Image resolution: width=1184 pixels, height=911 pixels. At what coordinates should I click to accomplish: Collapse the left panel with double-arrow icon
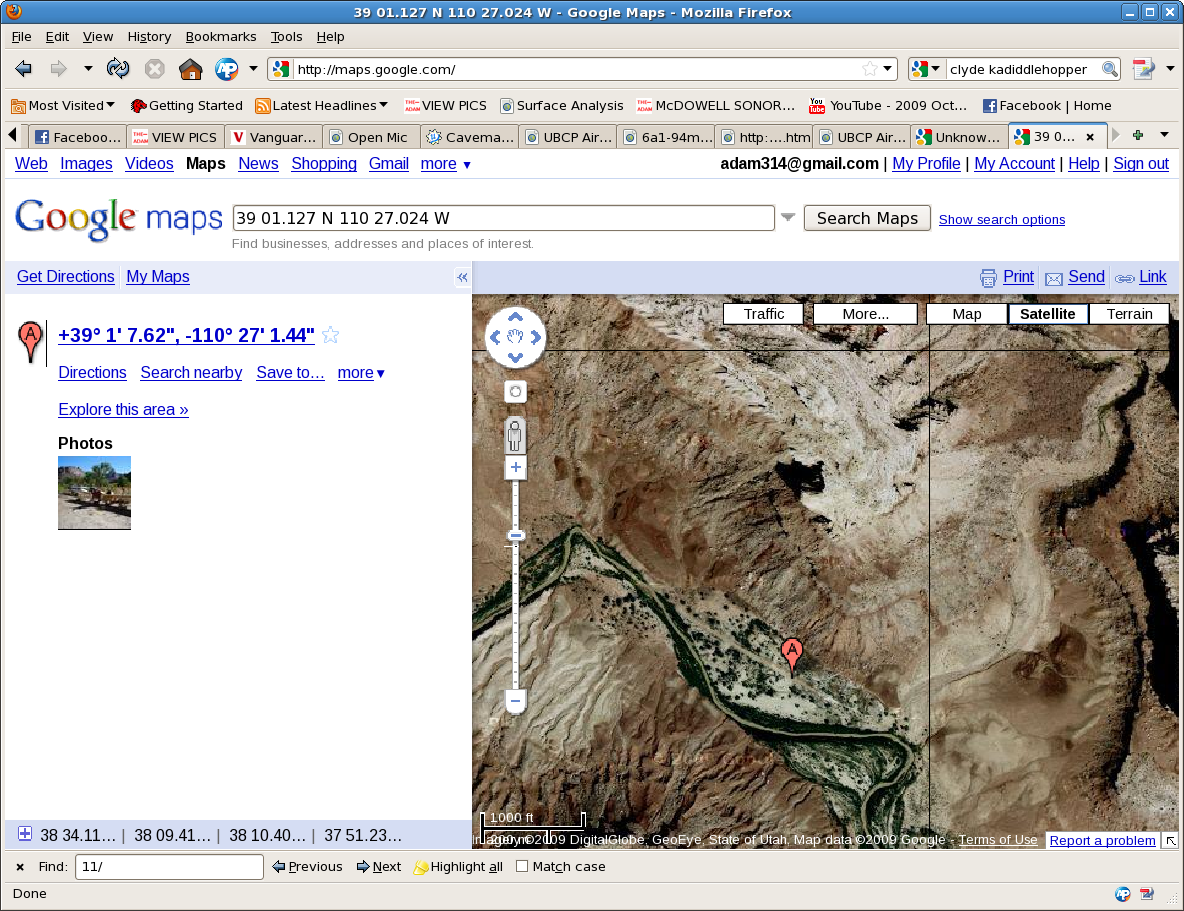(x=462, y=278)
